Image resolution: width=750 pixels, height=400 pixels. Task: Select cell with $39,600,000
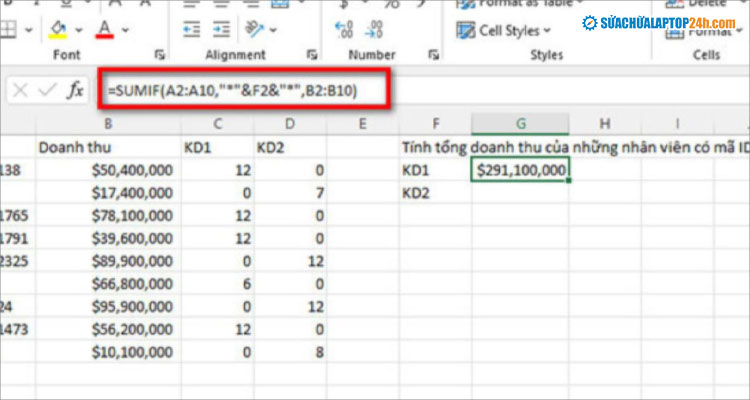pos(108,238)
